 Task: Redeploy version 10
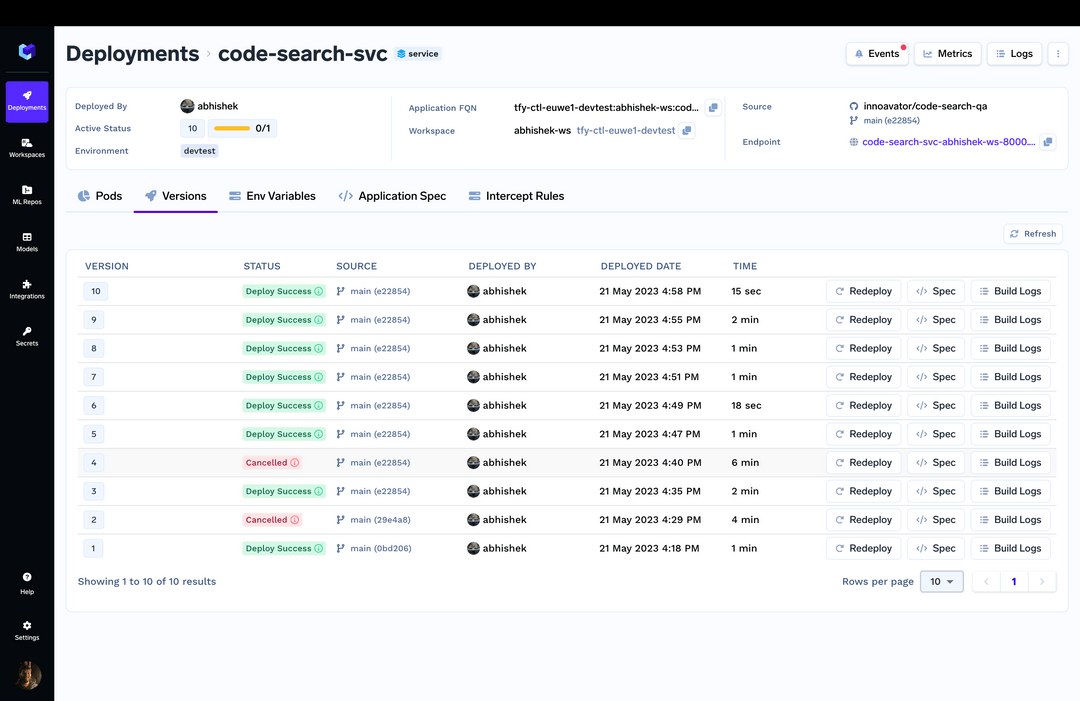863,292
